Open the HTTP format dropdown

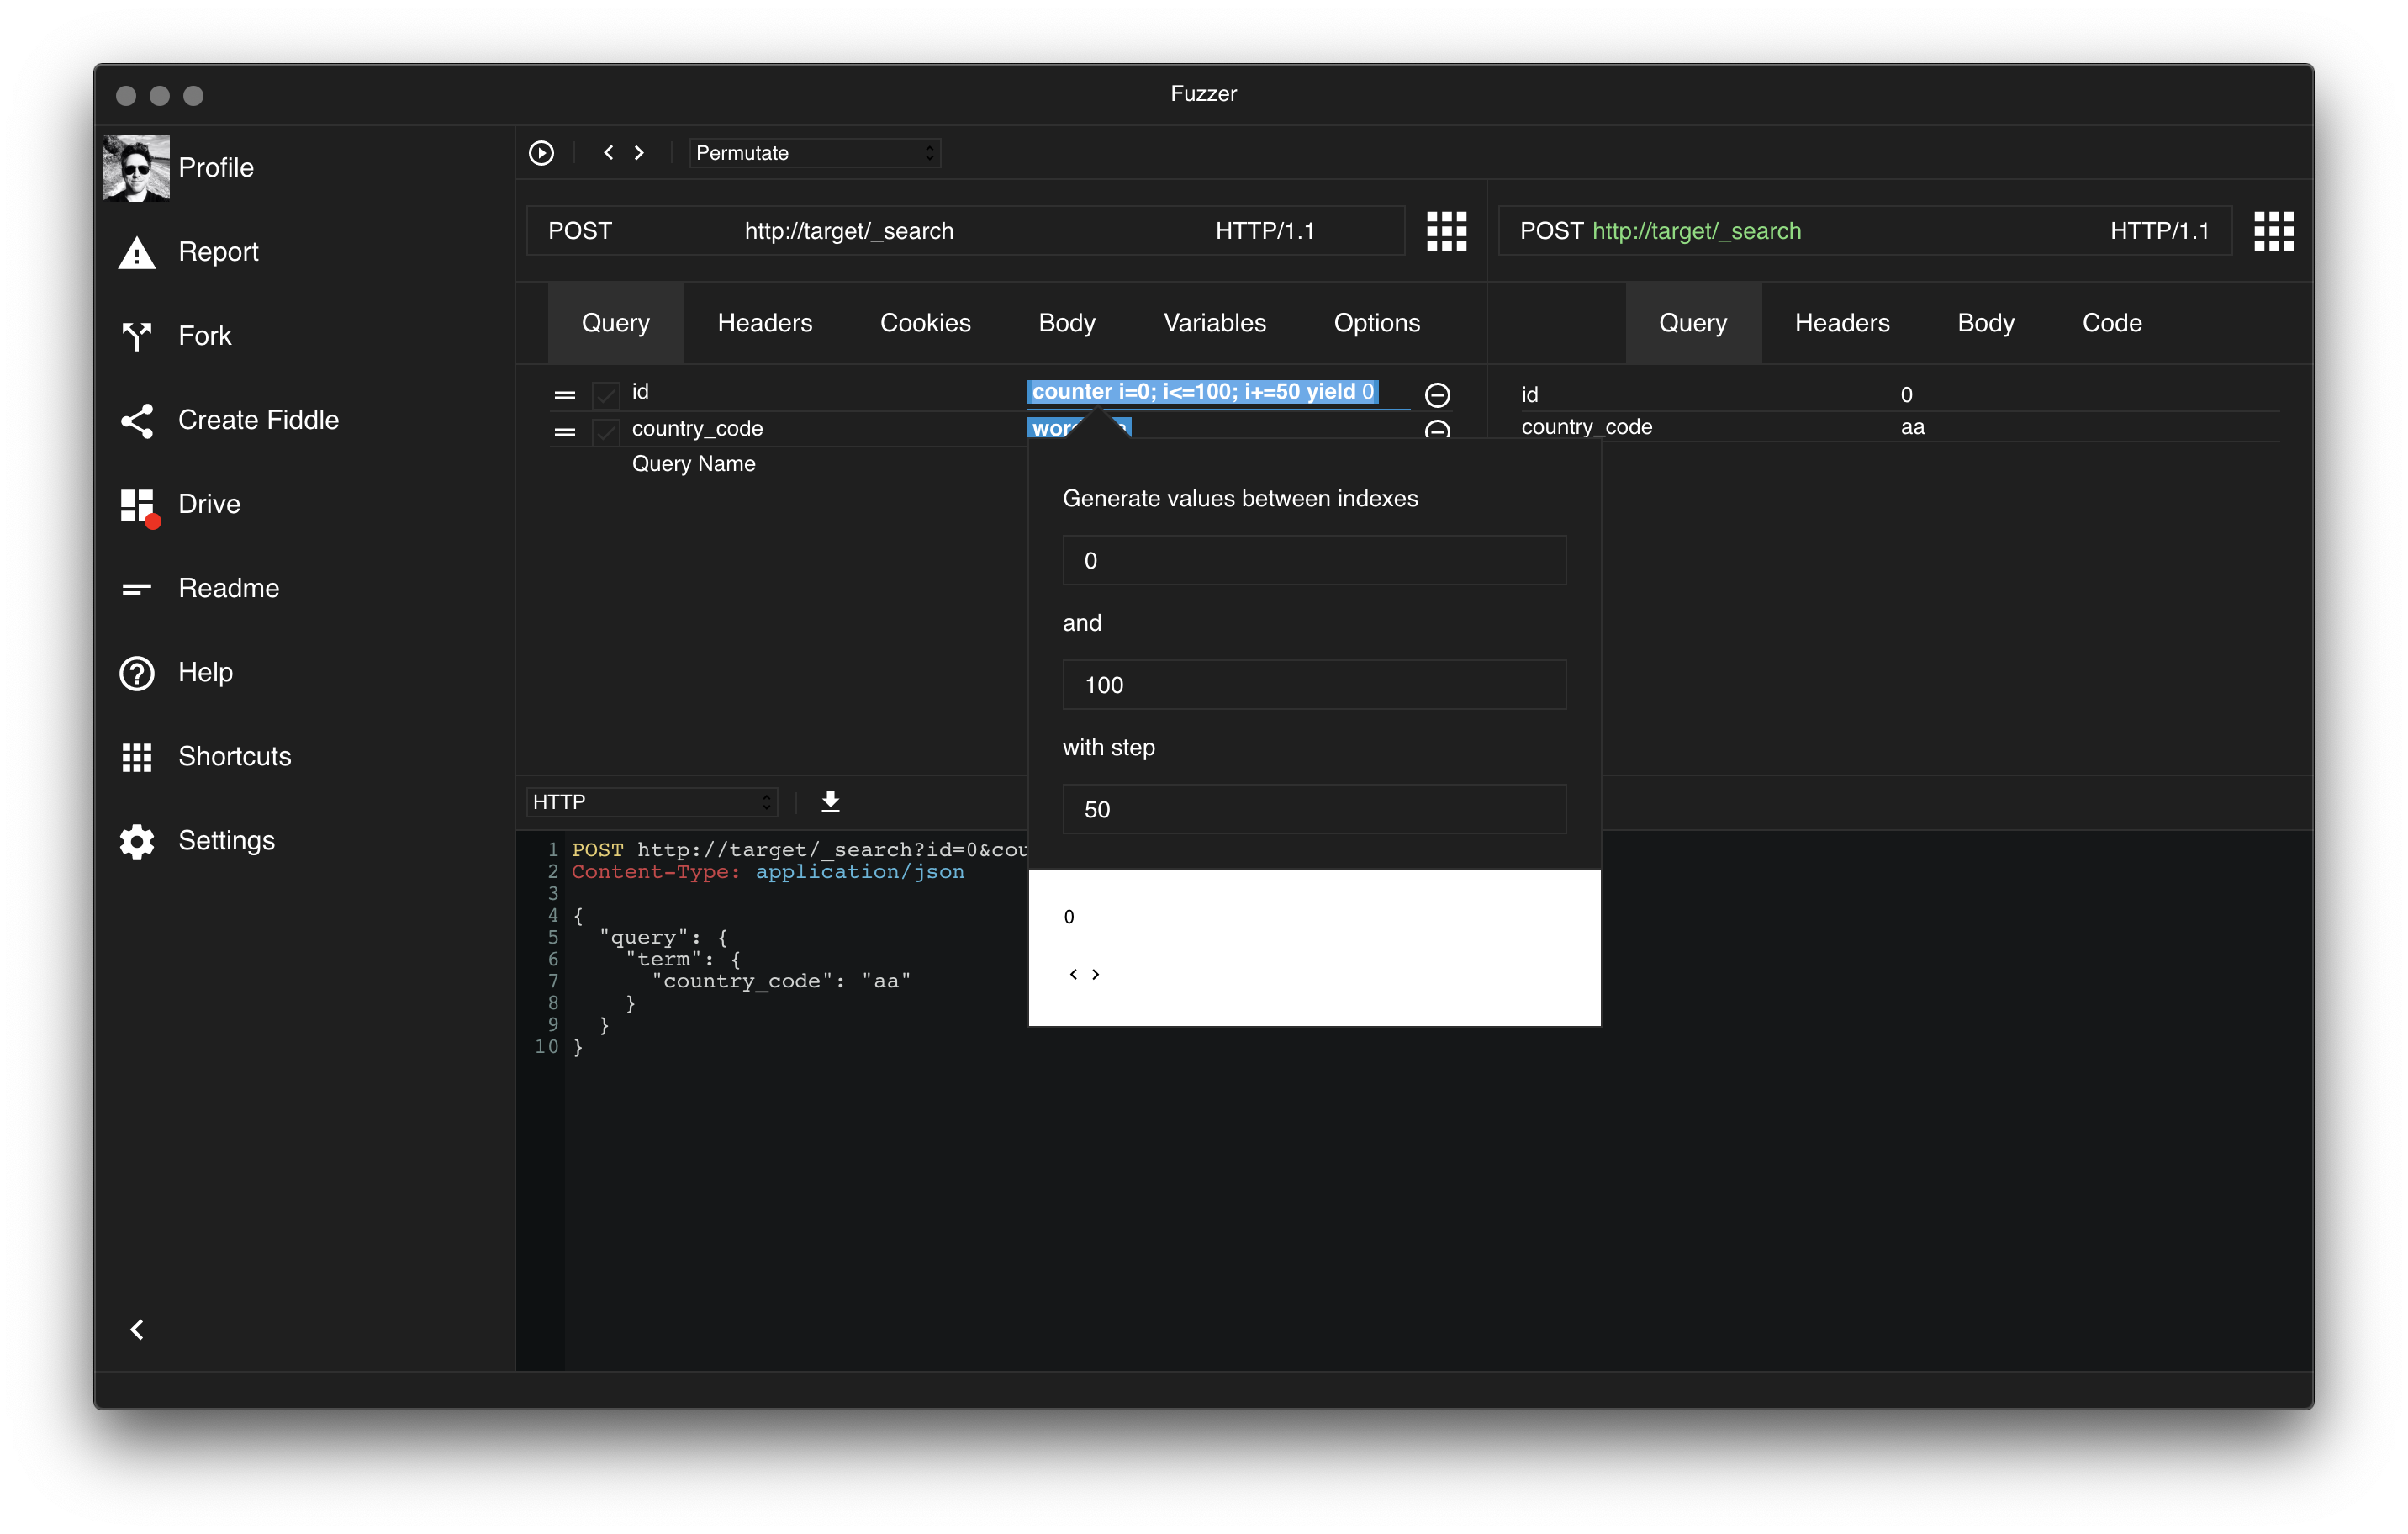(651, 802)
